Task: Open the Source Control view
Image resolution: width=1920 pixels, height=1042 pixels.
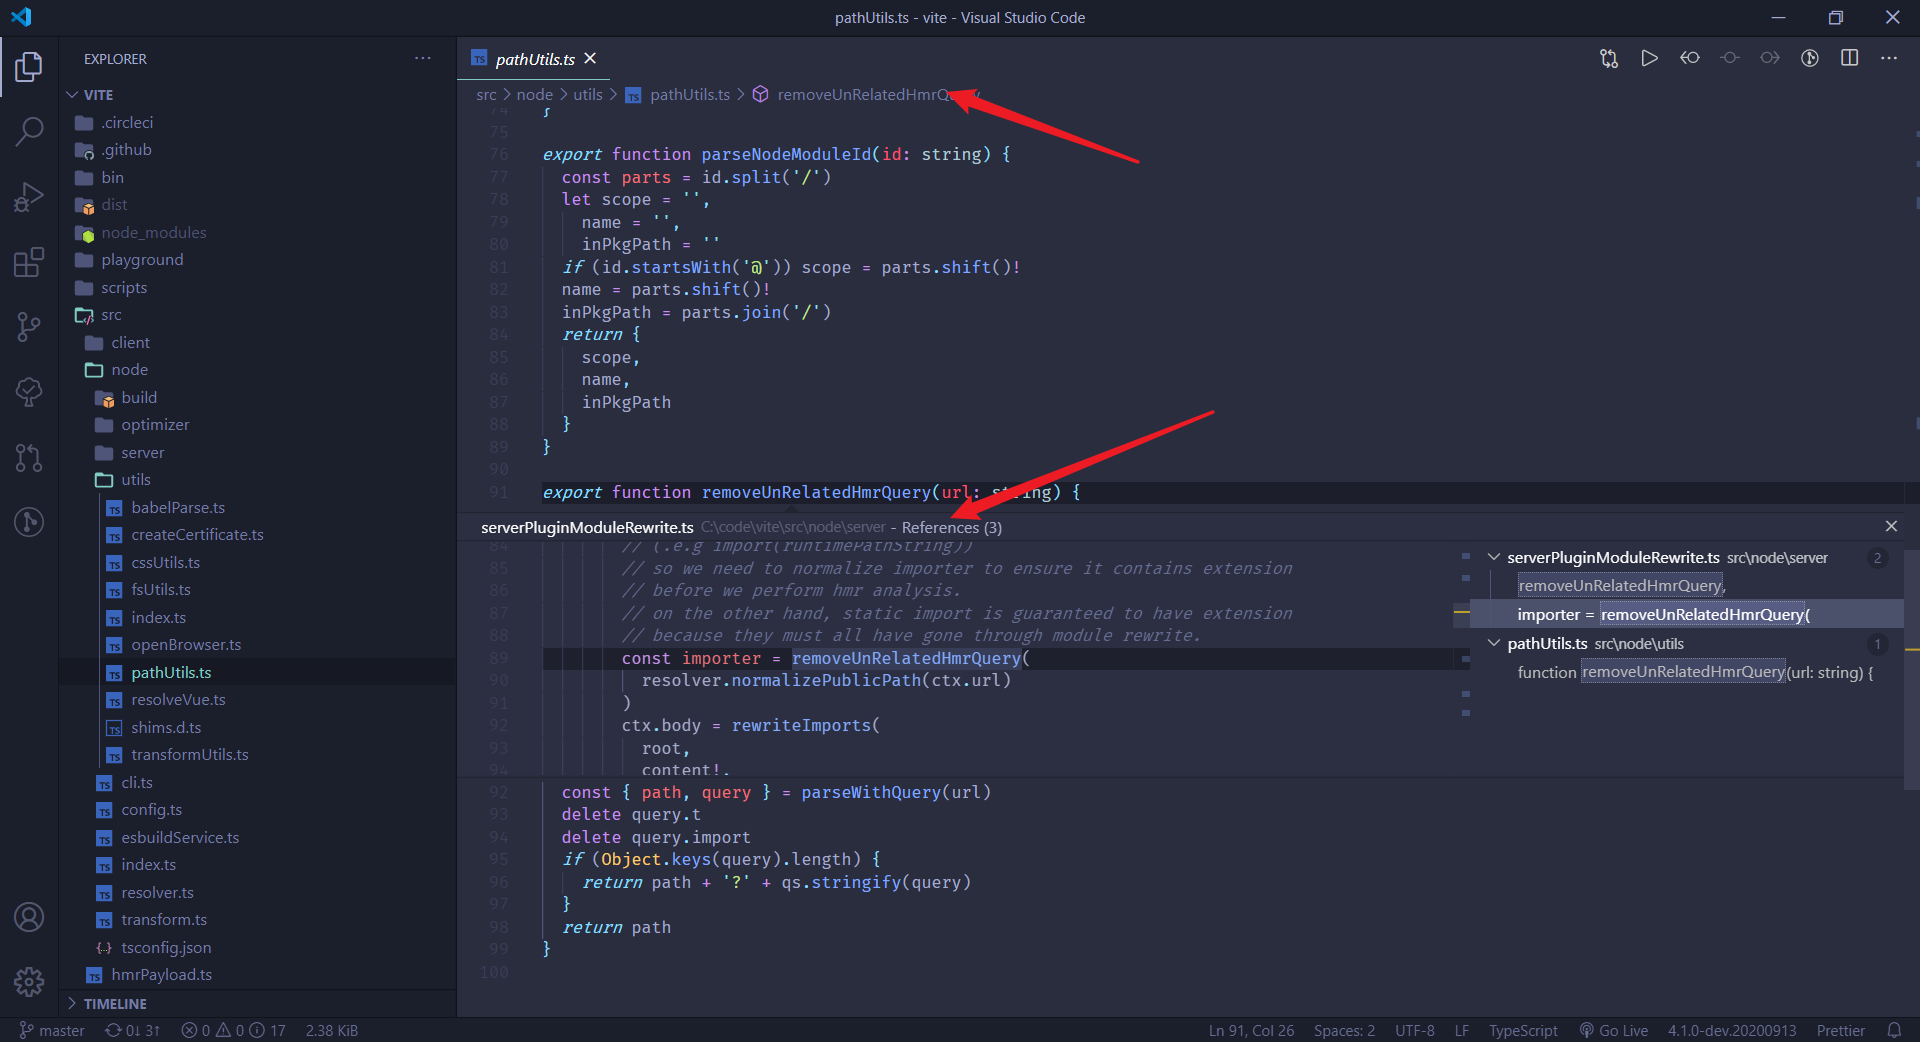Action: [x=29, y=326]
